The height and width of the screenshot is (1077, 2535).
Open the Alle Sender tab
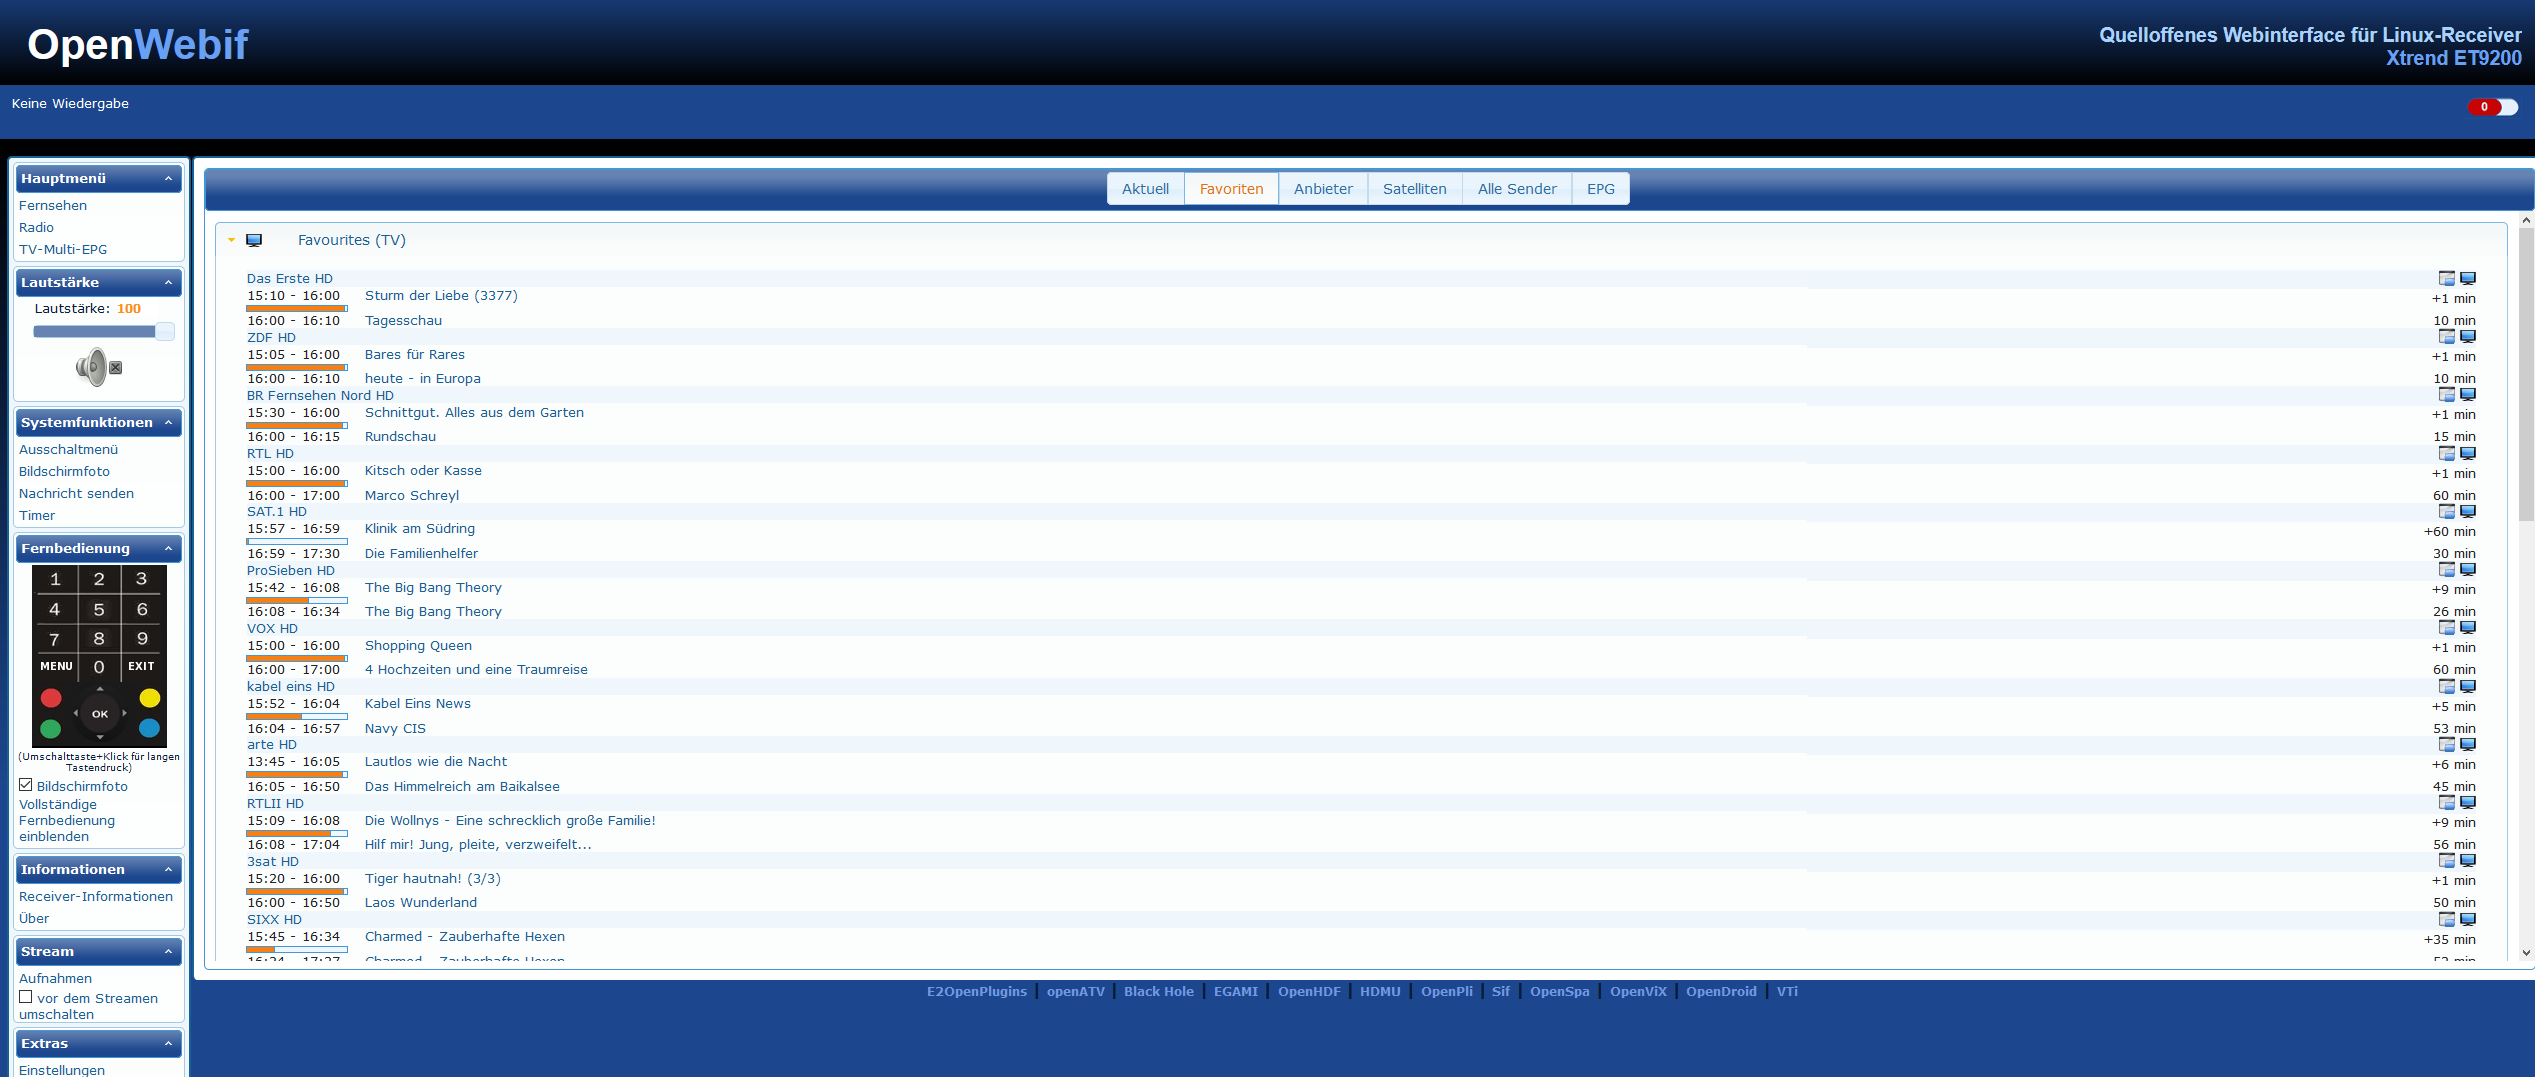(1516, 189)
